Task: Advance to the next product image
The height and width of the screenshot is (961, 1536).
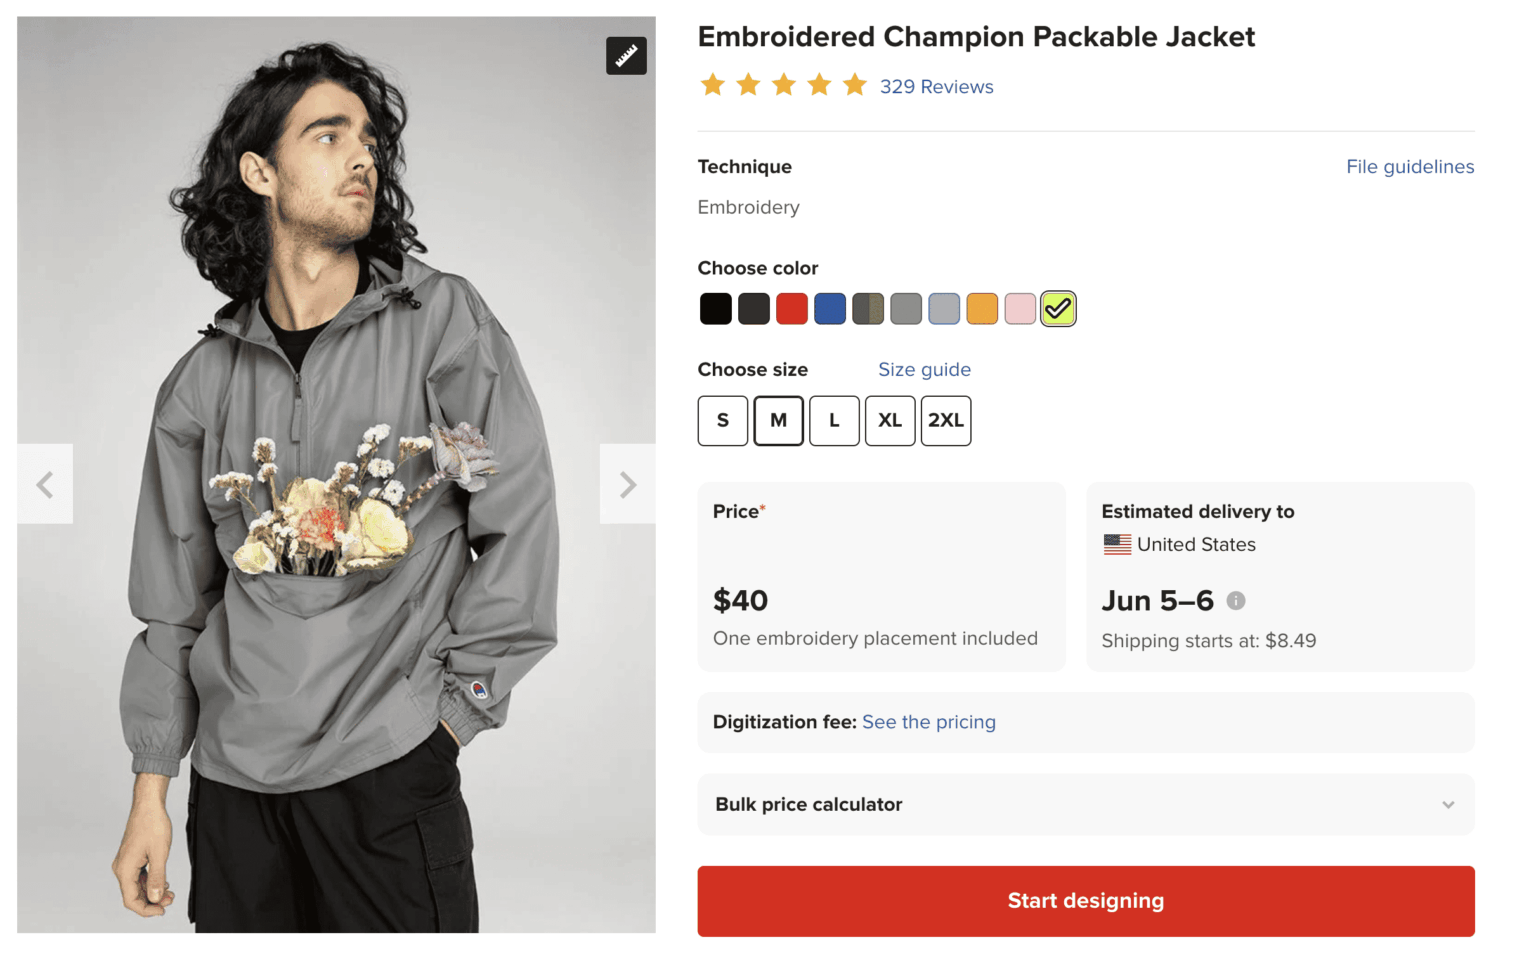Action: point(628,485)
